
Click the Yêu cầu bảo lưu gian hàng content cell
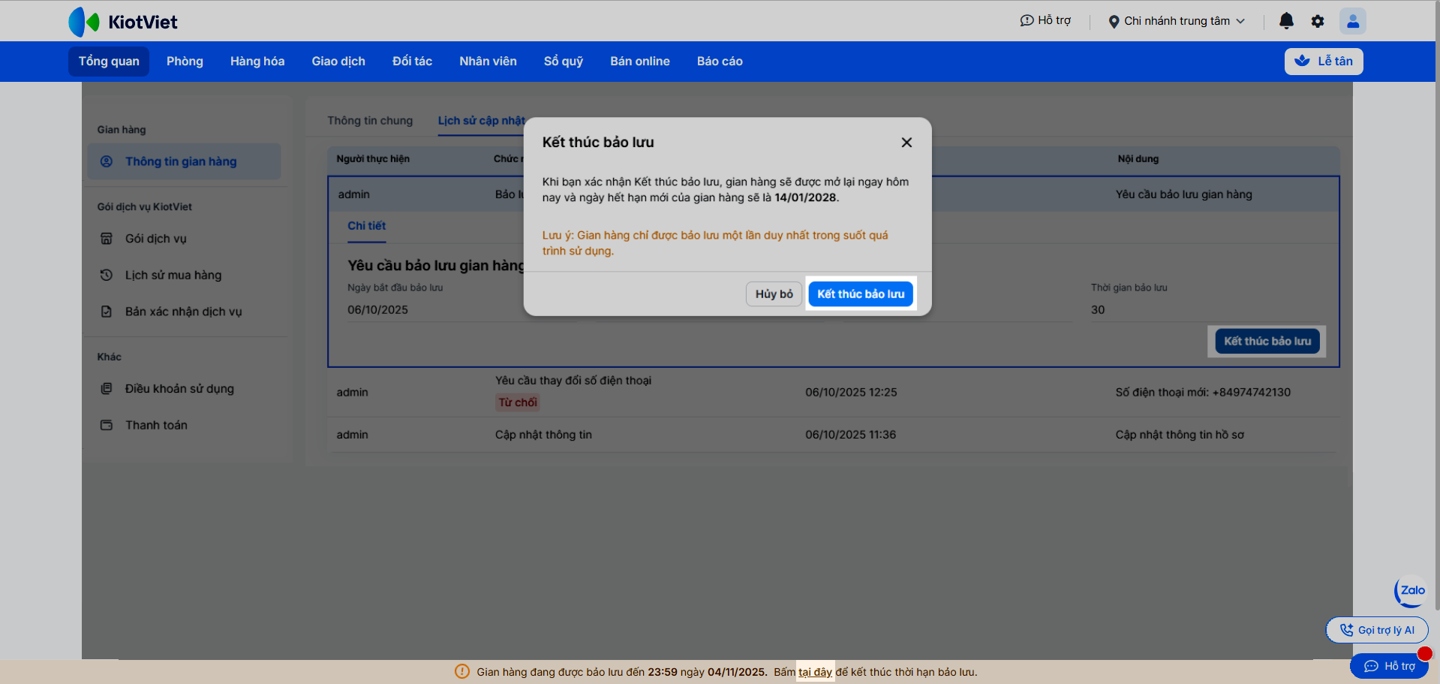click(x=1184, y=194)
